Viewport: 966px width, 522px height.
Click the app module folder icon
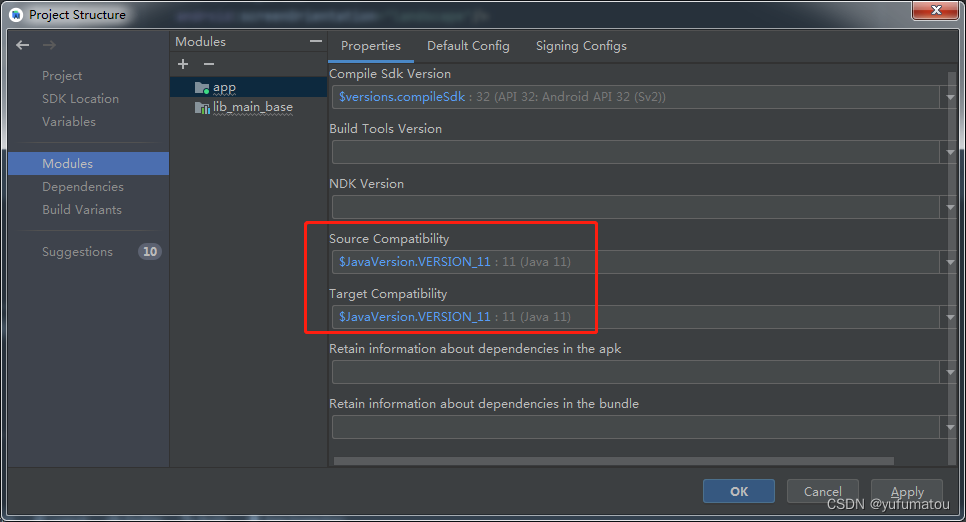tap(202, 88)
